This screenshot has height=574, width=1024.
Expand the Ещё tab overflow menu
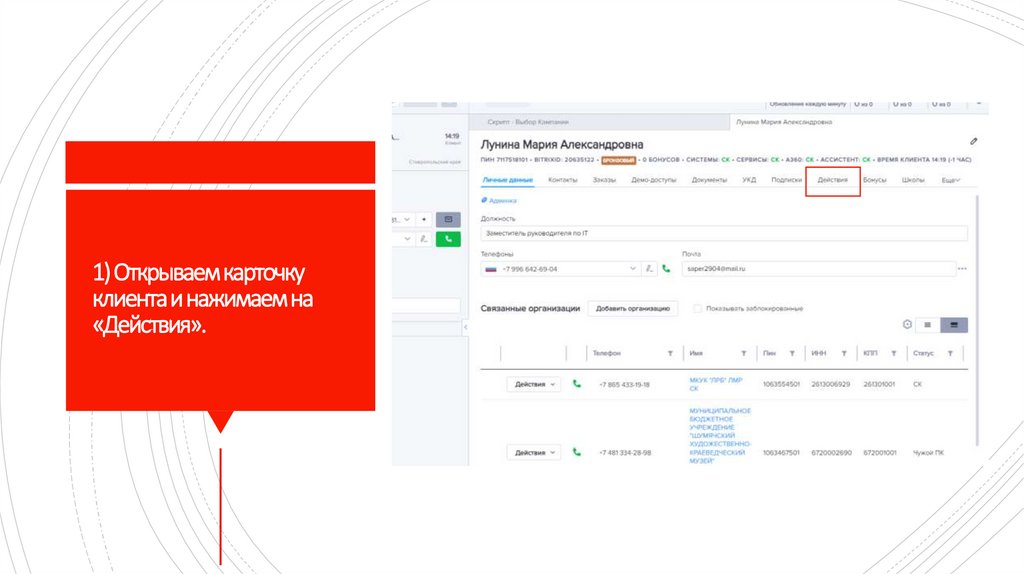pyautogui.click(x=950, y=180)
